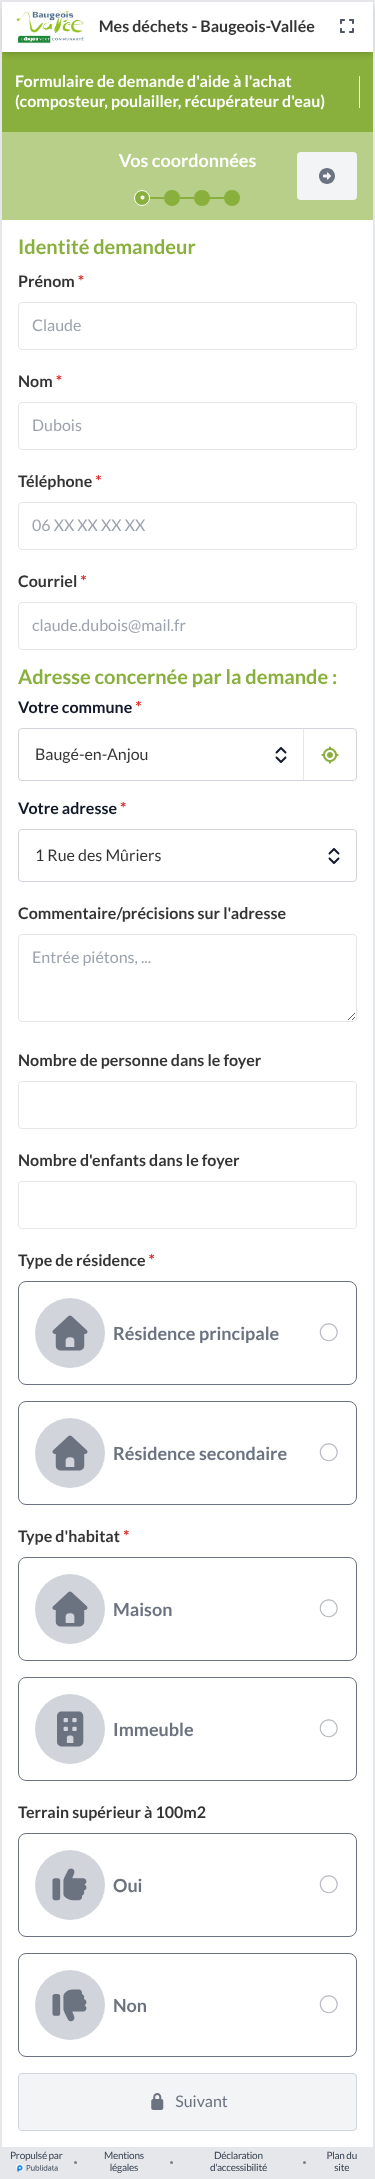The width and height of the screenshot is (375, 2179).
Task: Select the Résidence secondaire radio button
Action: coord(328,1452)
